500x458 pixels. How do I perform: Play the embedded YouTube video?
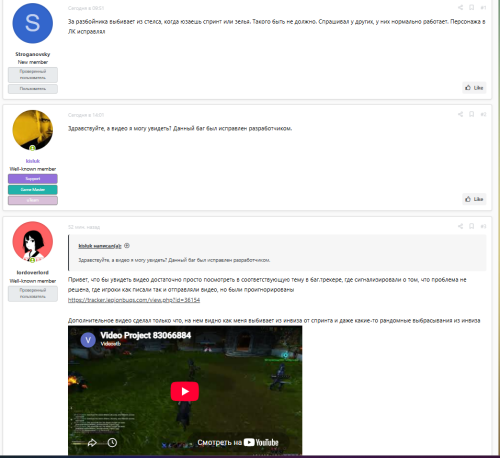pyautogui.click(x=185, y=391)
